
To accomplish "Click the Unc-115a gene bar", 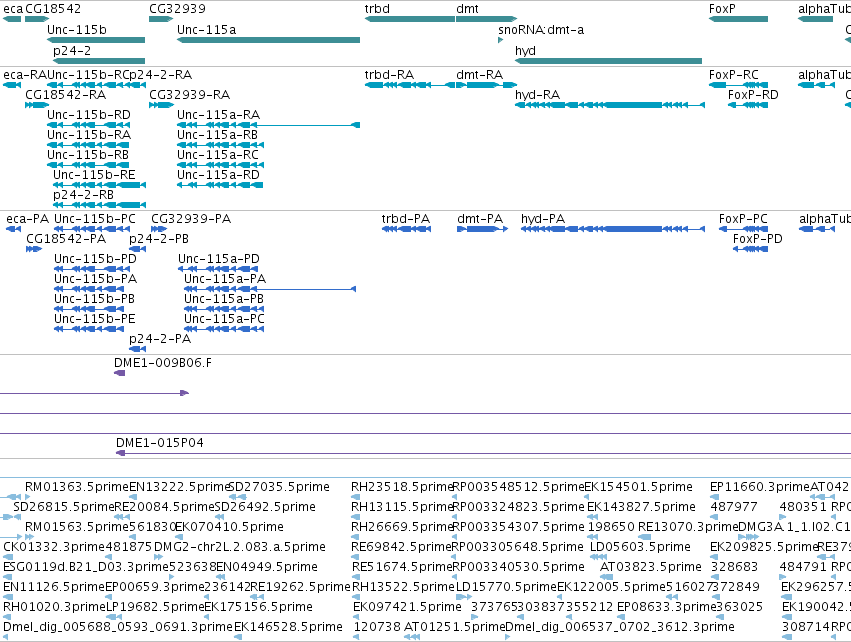I will 269,40.
